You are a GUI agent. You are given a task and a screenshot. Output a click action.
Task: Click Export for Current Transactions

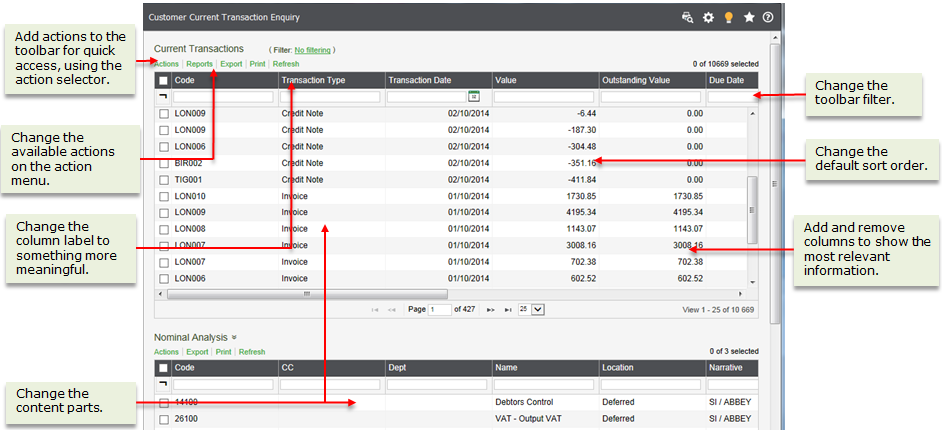(x=231, y=64)
